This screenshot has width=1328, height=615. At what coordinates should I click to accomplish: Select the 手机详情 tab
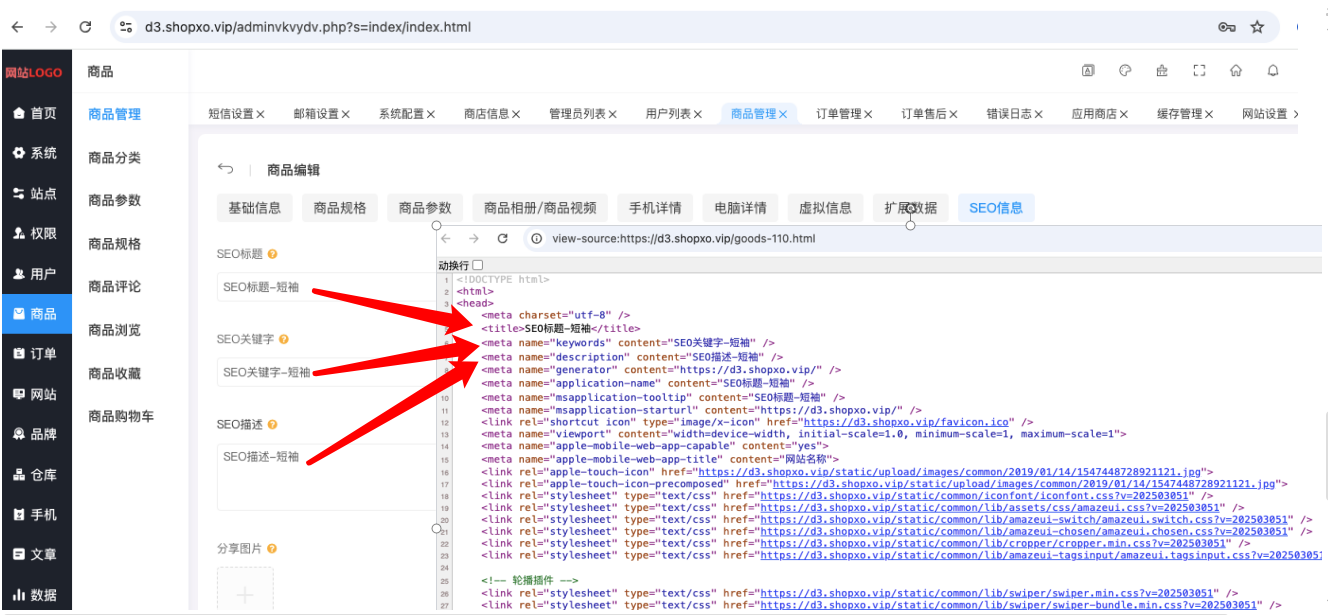coord(655,208)
